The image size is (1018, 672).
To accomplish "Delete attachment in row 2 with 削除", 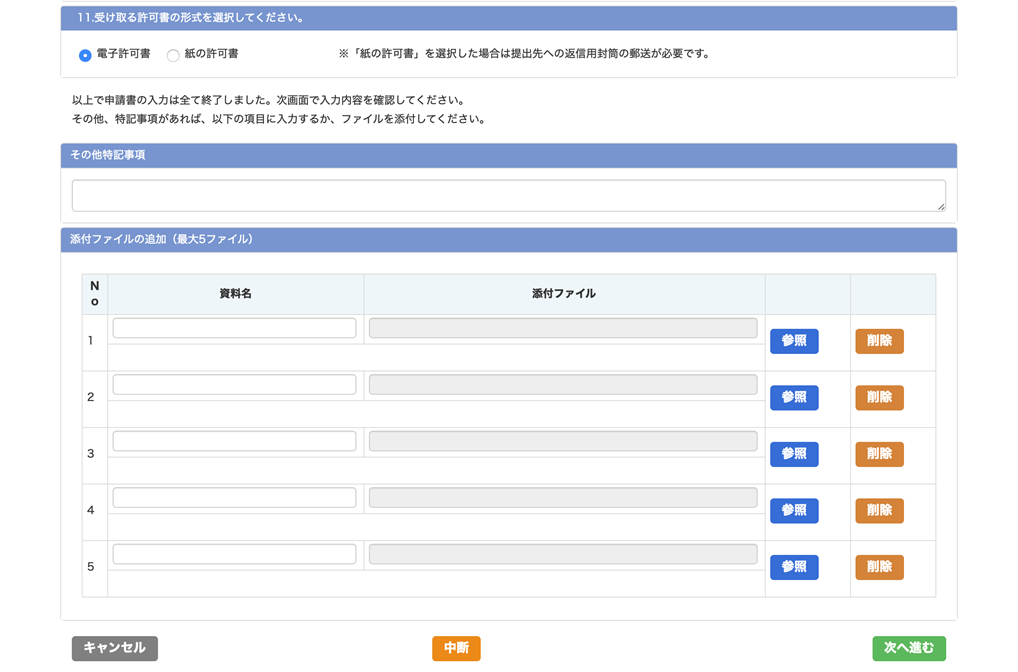I will (879, 397).
